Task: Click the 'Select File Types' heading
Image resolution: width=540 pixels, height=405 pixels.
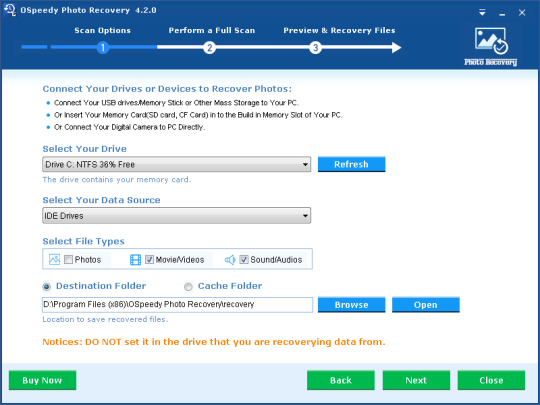Action: point(83,241)
